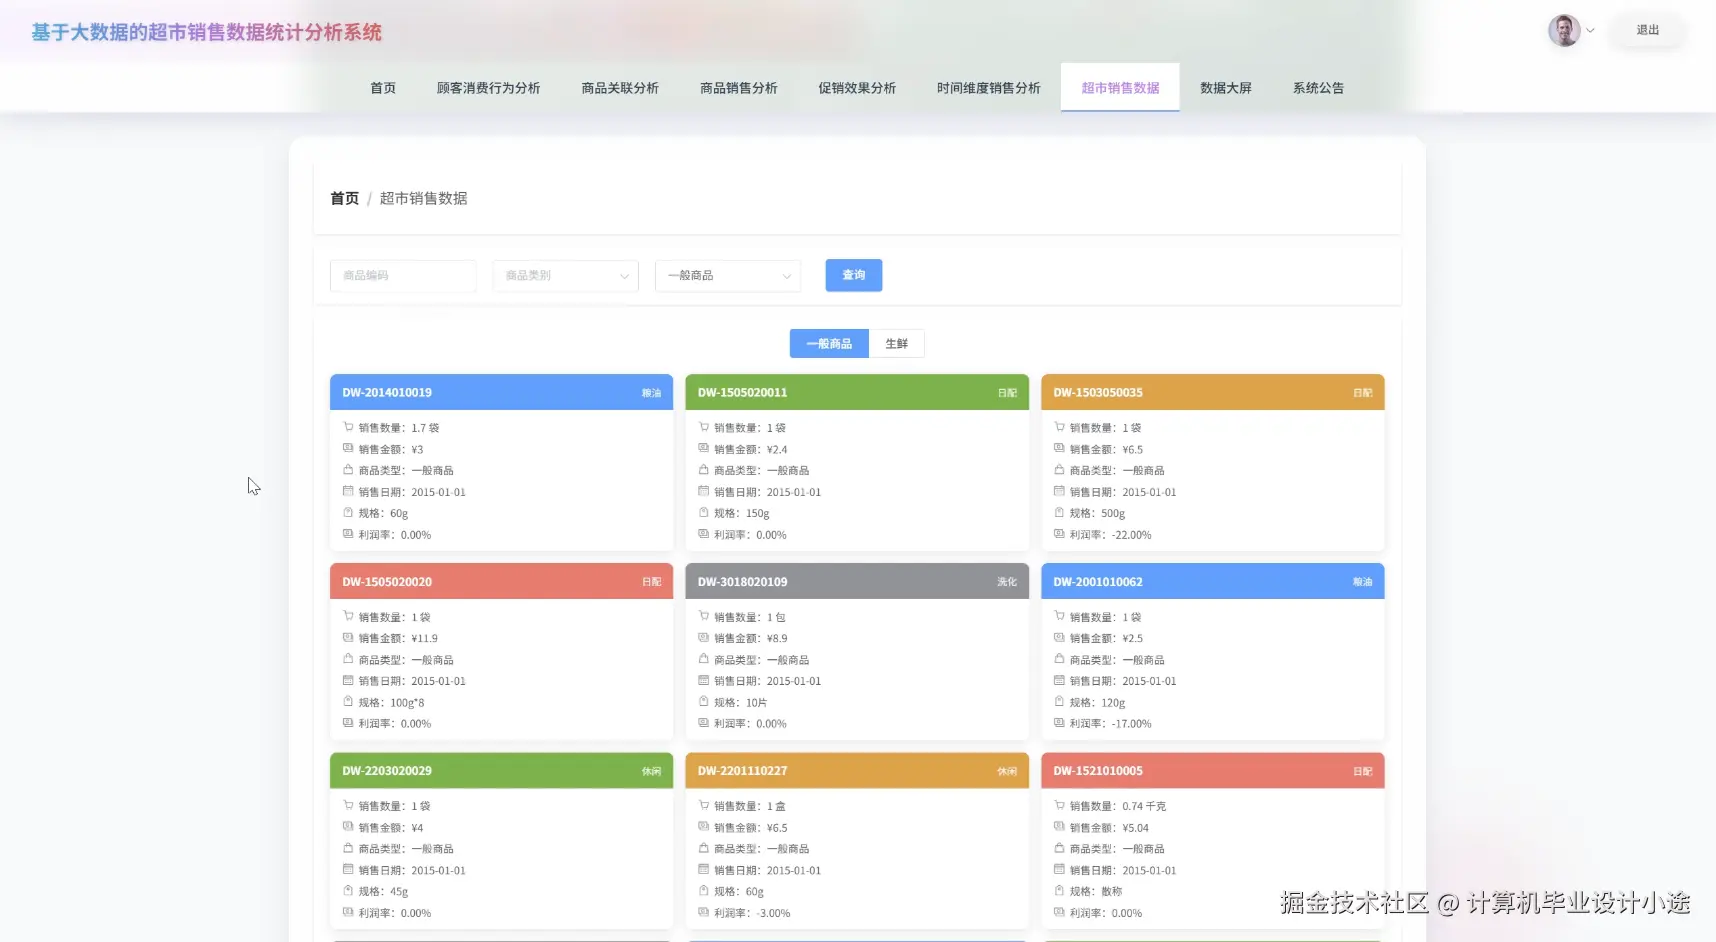Click the green DW-2203020029 card header
The width and height of the screenshot is (1716, 942).
click(501, 770)
